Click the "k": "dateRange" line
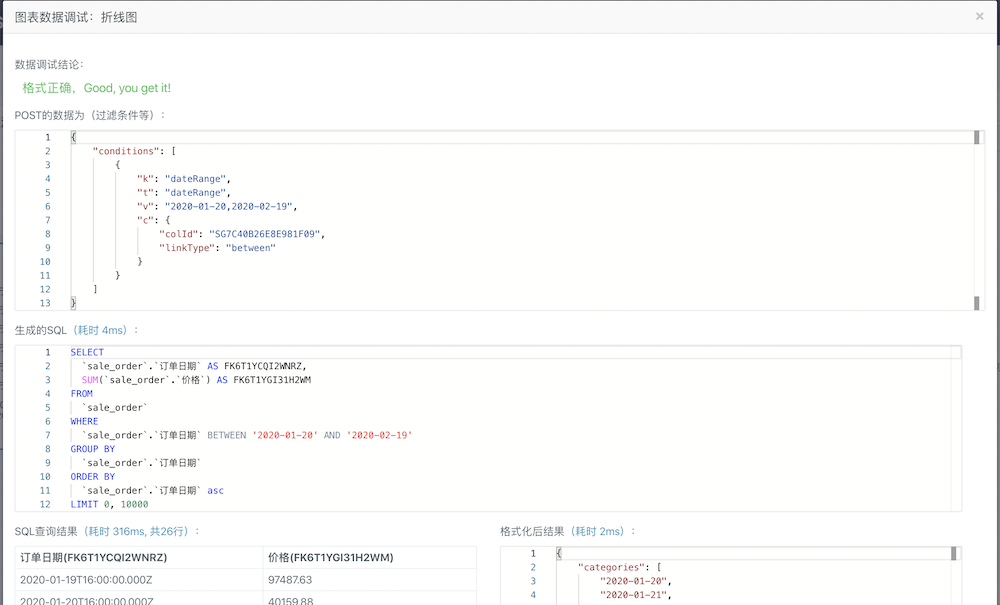This screenshot has height=605, width=1000. [x=184, y=179]
